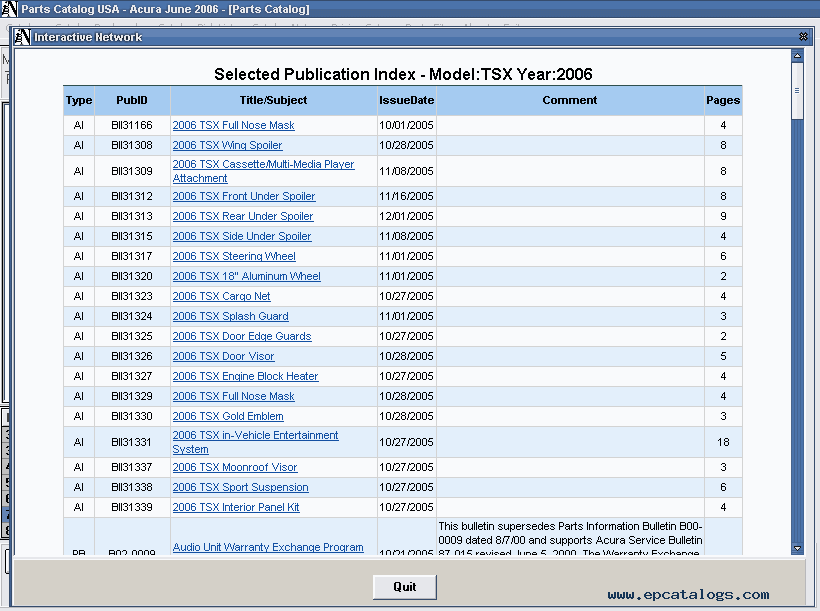Click the Selected Publication Index heading
The width and height of the screenshot is (820, 611).
click(403, 74)
